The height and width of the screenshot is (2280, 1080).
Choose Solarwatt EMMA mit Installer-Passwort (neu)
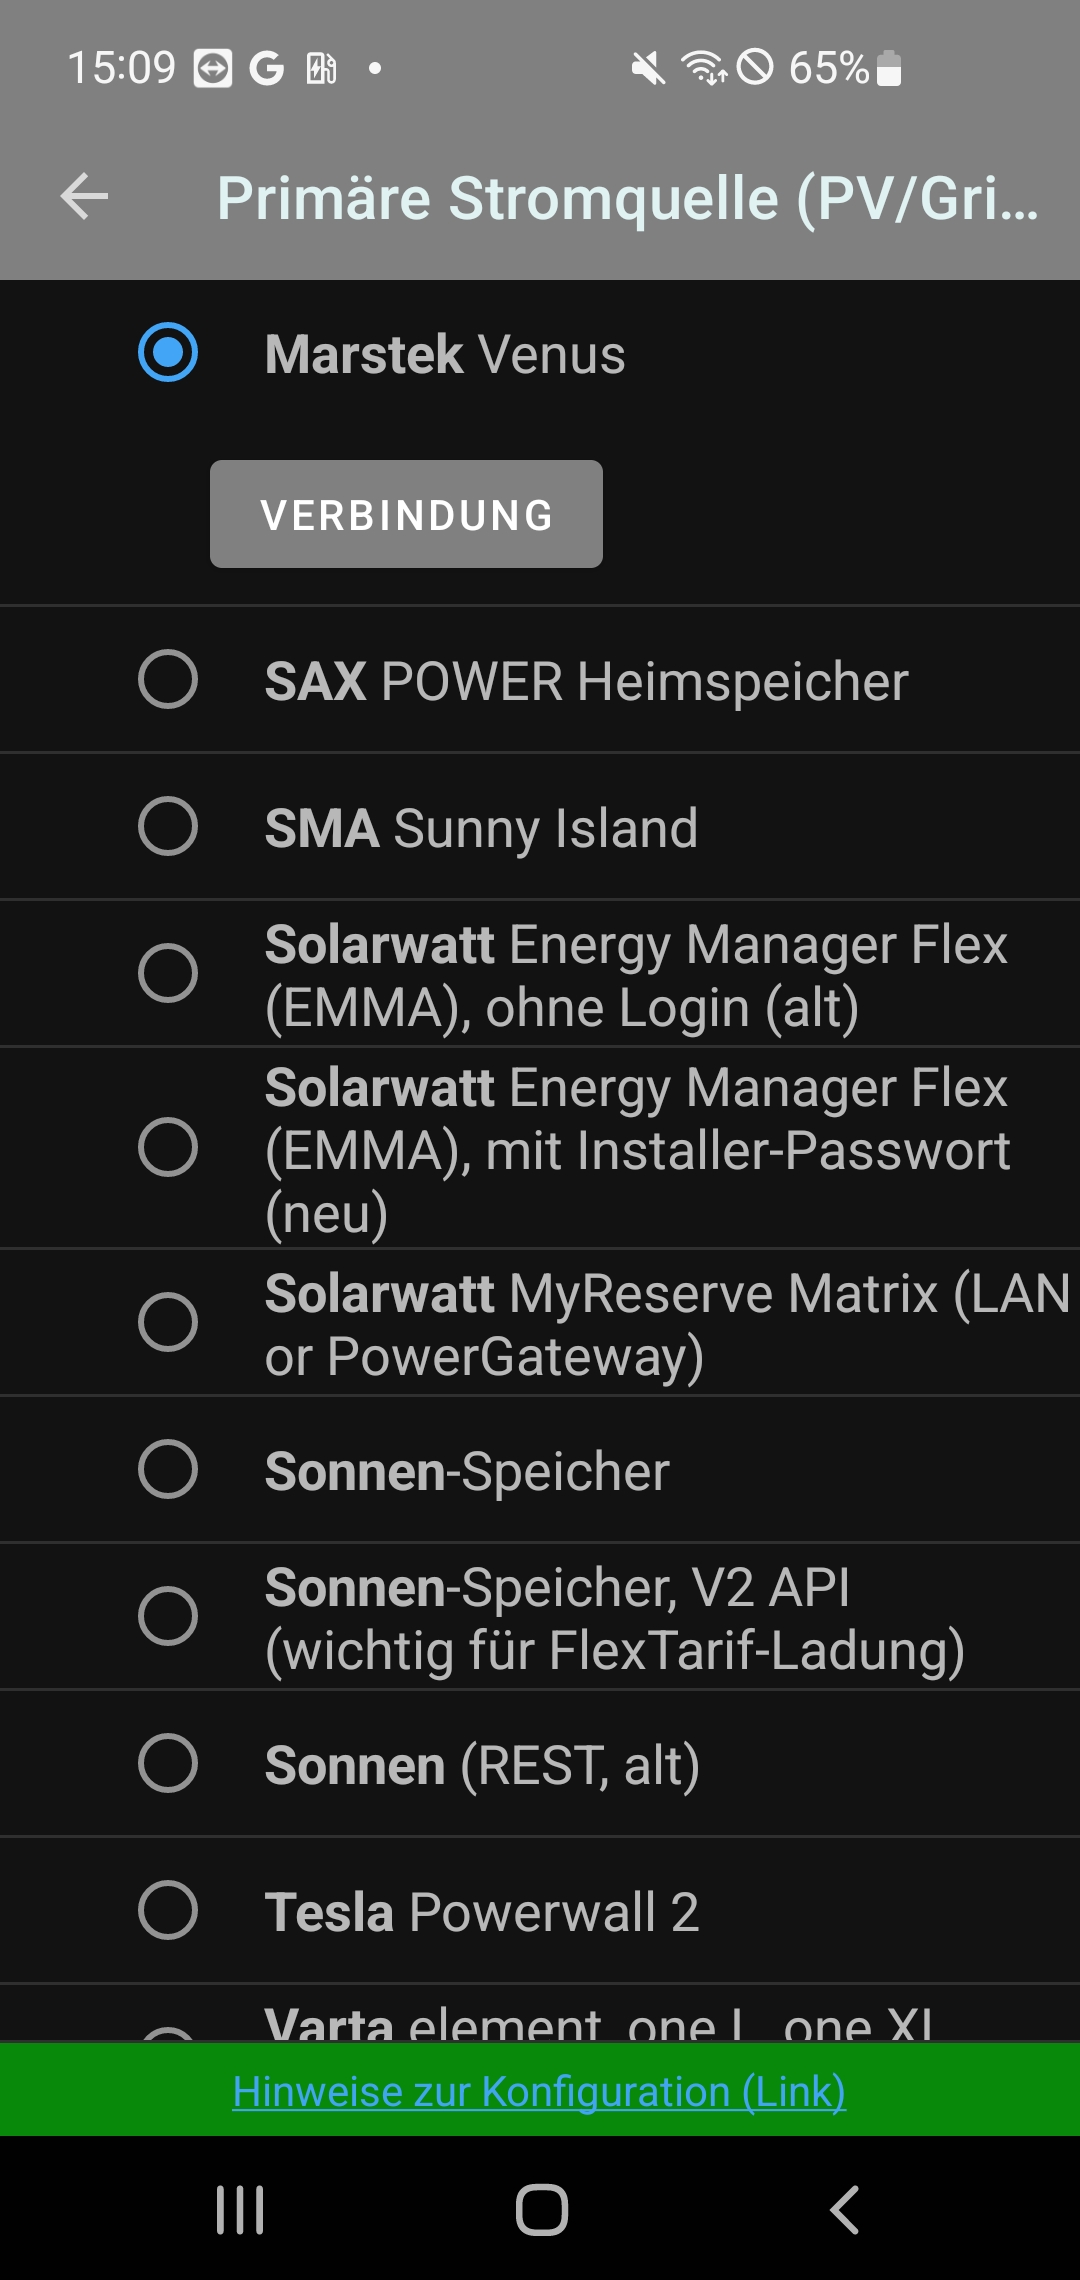168,1148
